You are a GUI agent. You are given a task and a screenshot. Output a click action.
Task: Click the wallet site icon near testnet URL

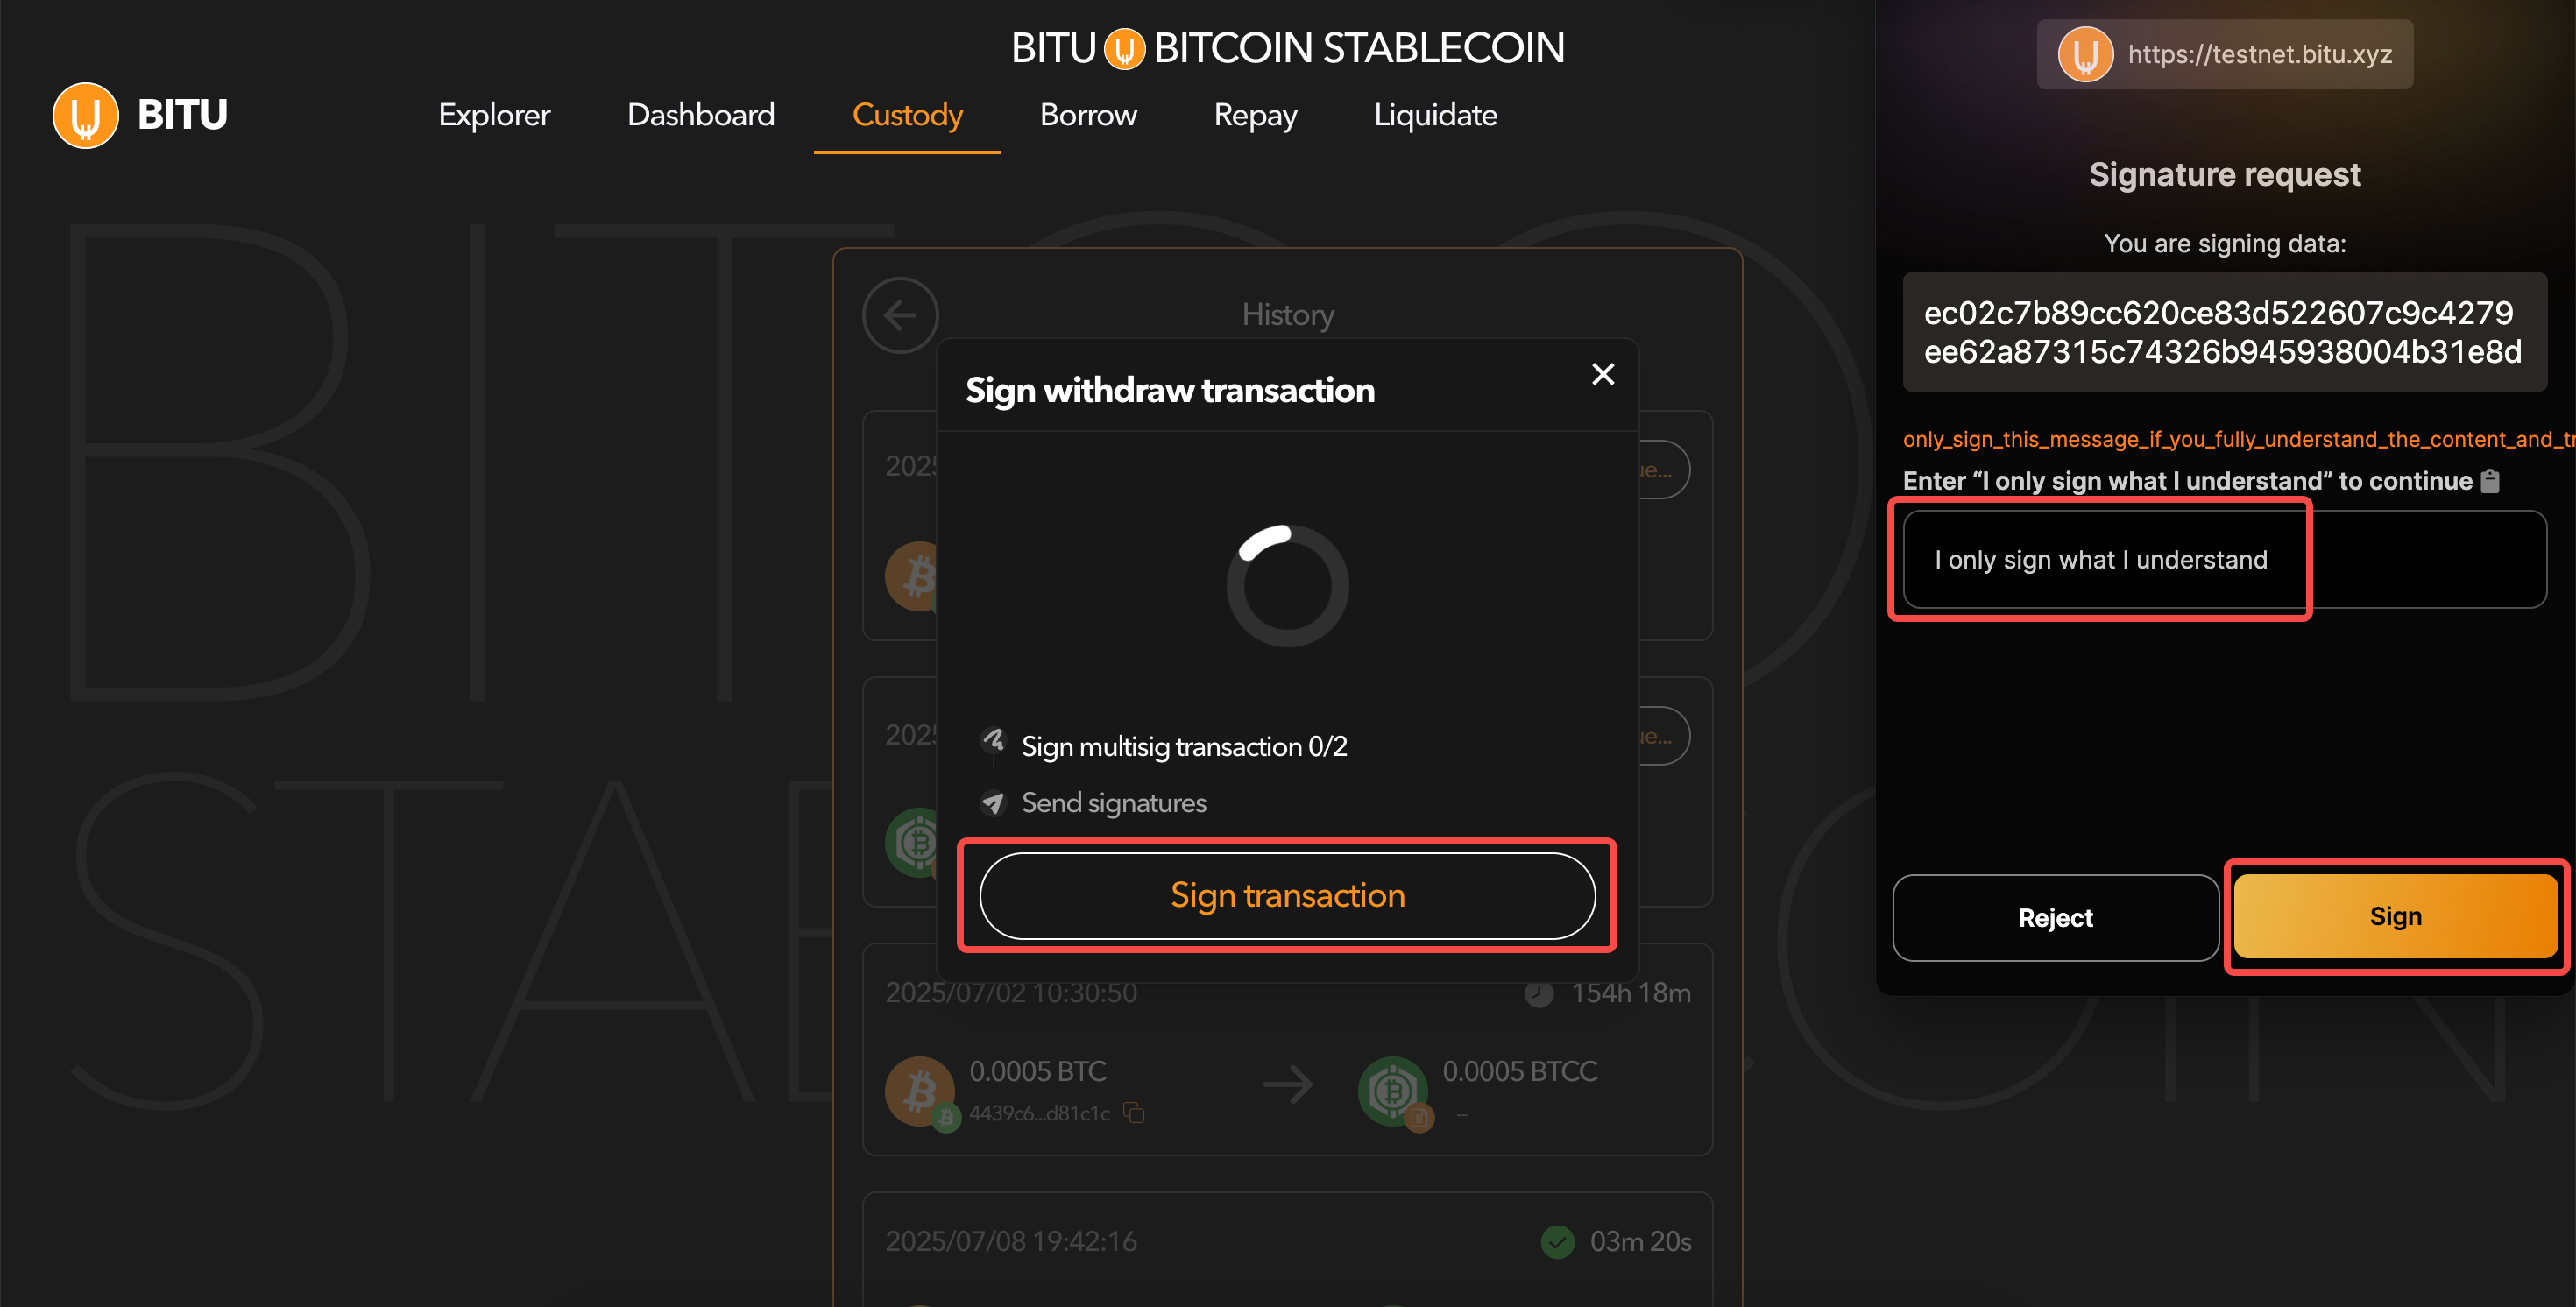[2085, 54]
